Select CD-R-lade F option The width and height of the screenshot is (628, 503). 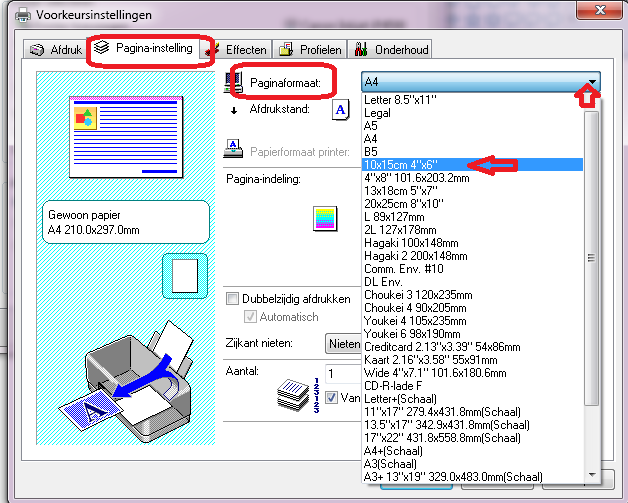point(472,385)
